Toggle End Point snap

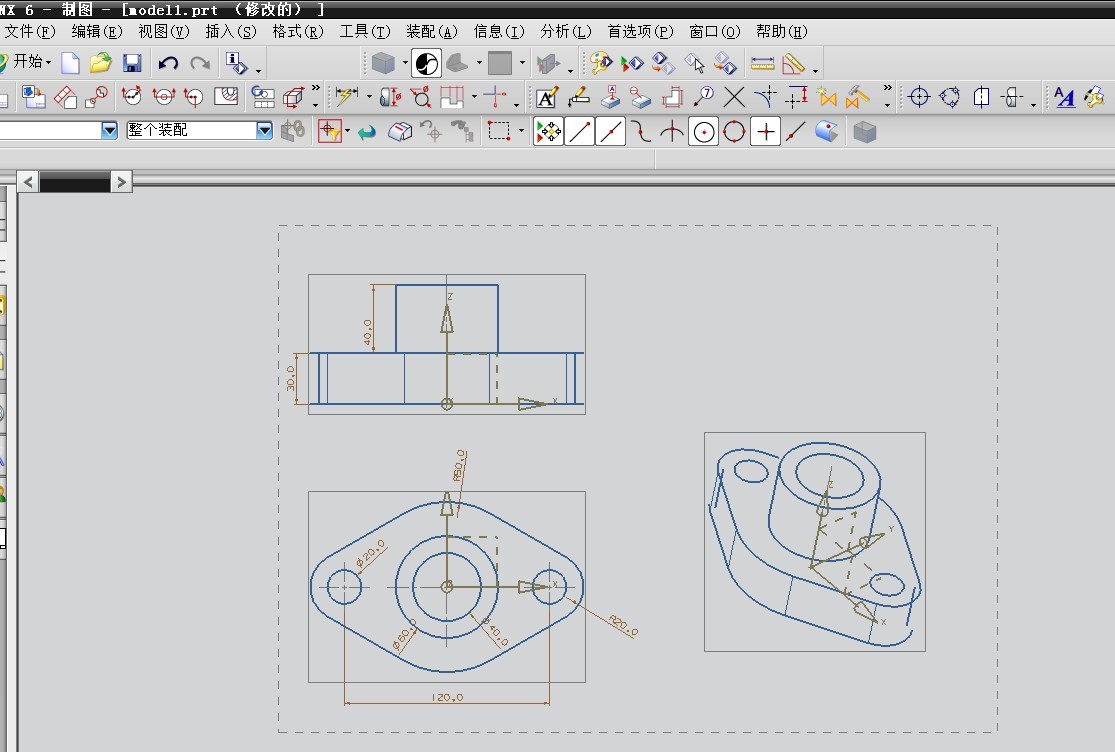click(x=580, y=132)
